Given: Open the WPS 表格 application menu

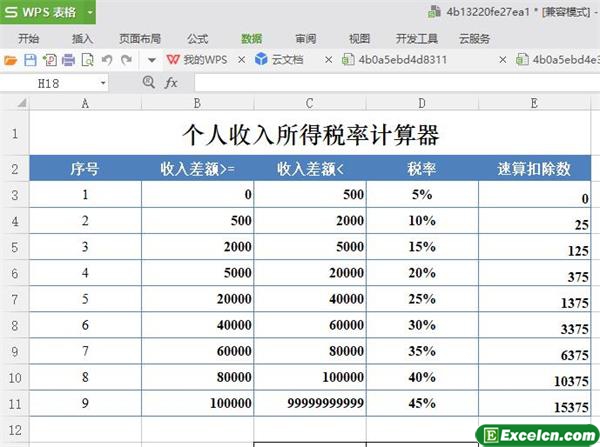Looking at the screenshot, I should (x=48, y=12).
